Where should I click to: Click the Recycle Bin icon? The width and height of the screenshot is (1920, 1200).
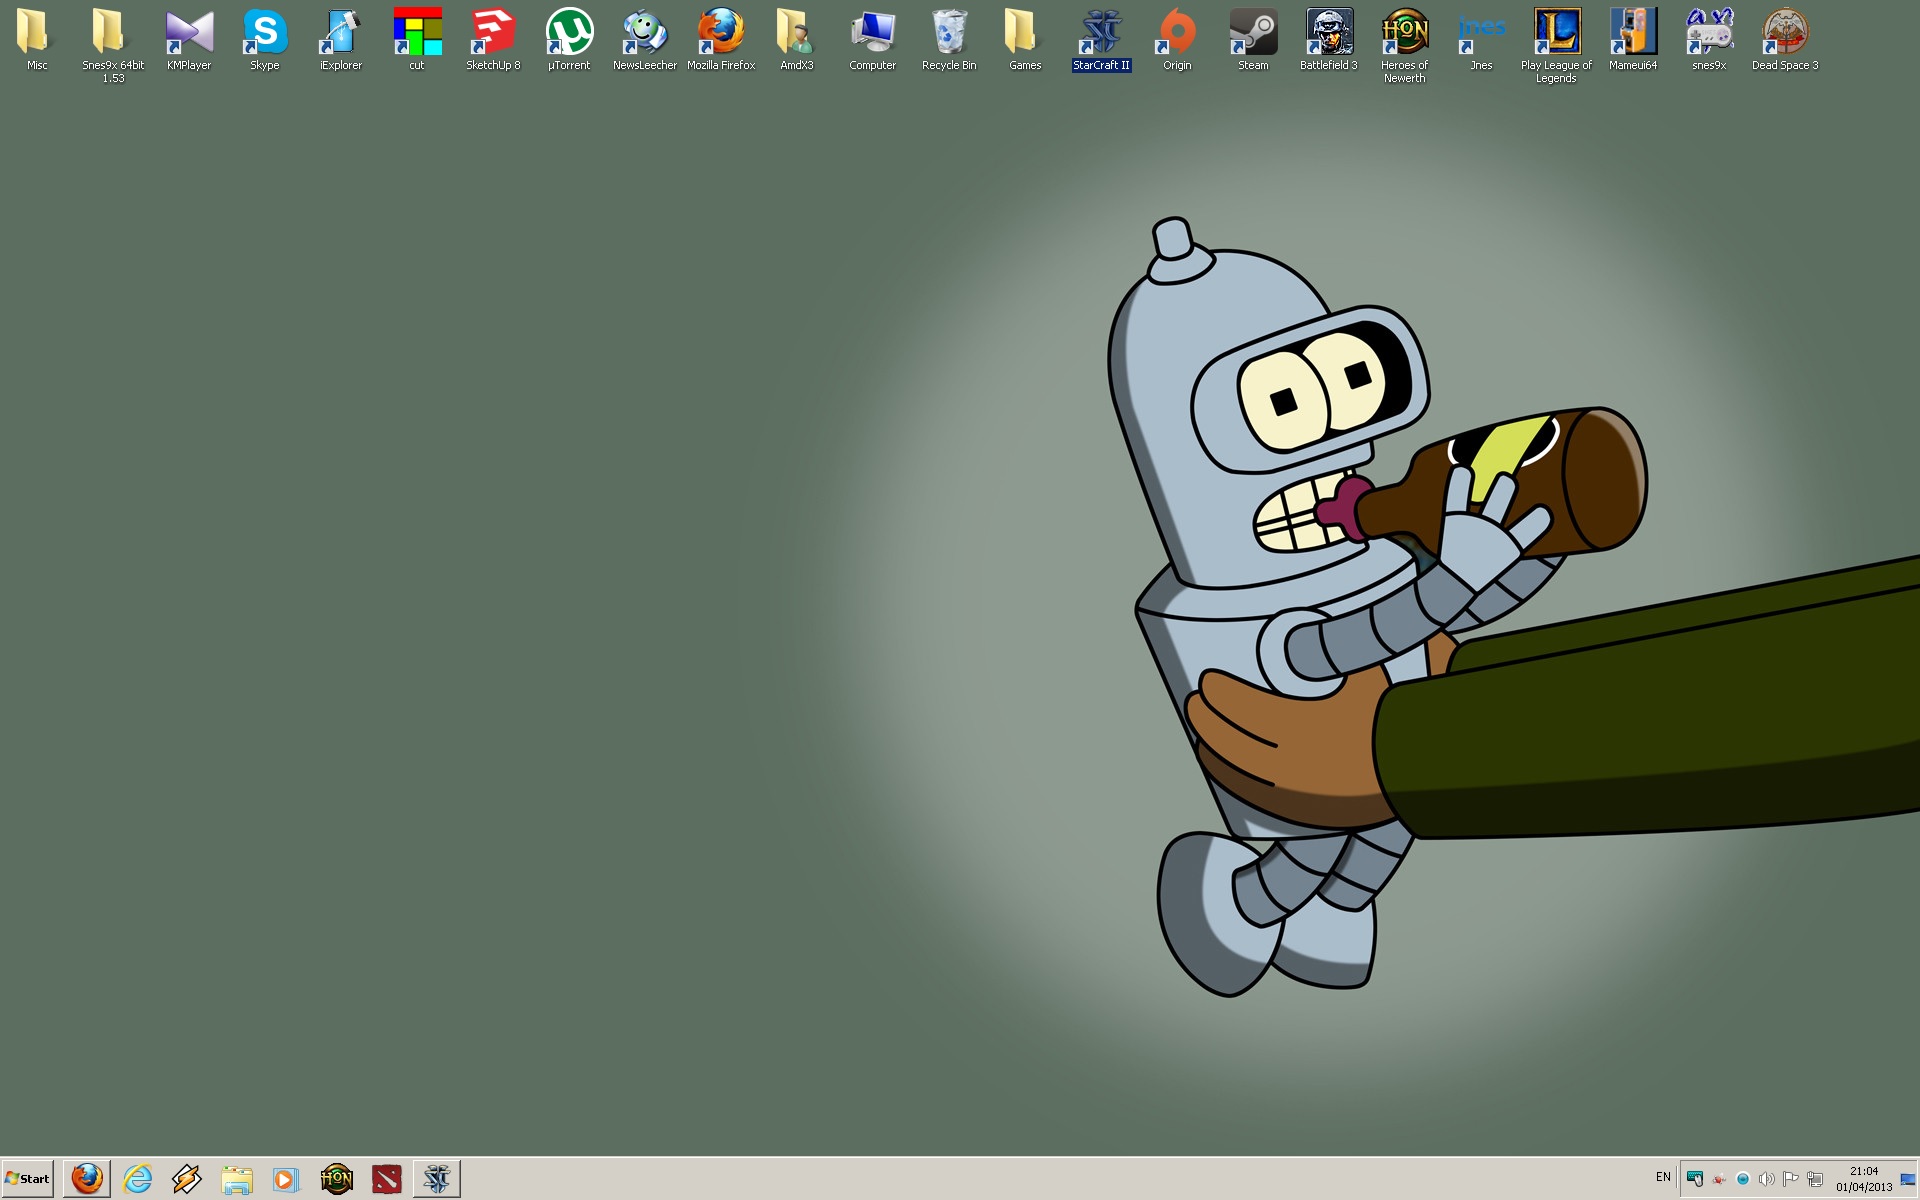pyautogui.click(x=949, y=33)
